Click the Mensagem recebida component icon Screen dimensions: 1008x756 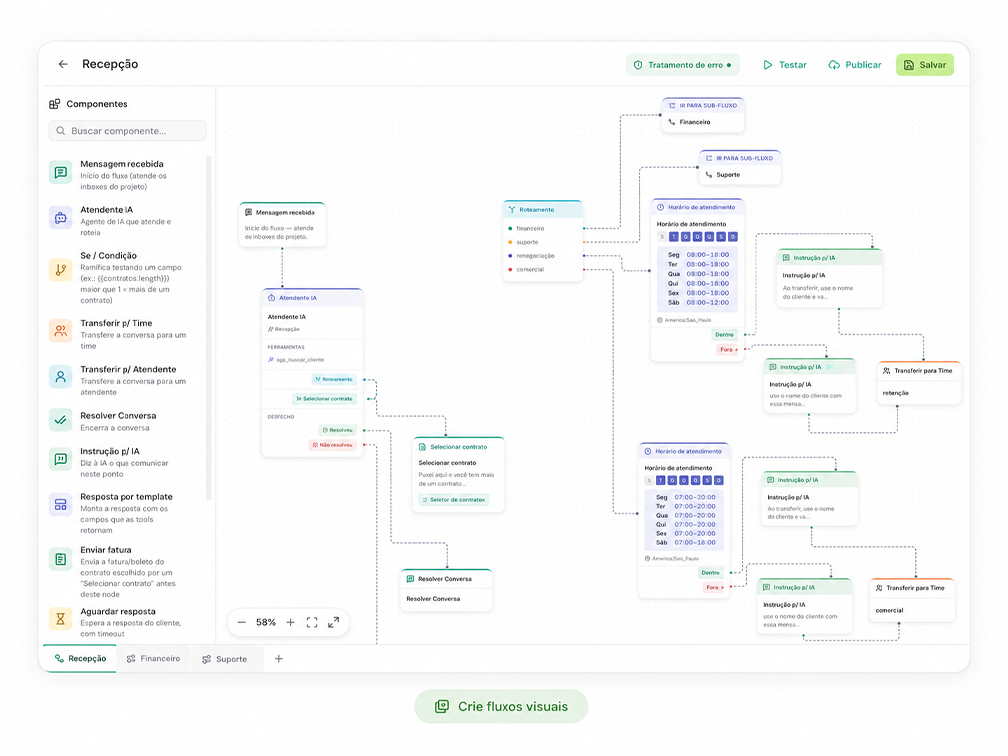coord(60,172)
